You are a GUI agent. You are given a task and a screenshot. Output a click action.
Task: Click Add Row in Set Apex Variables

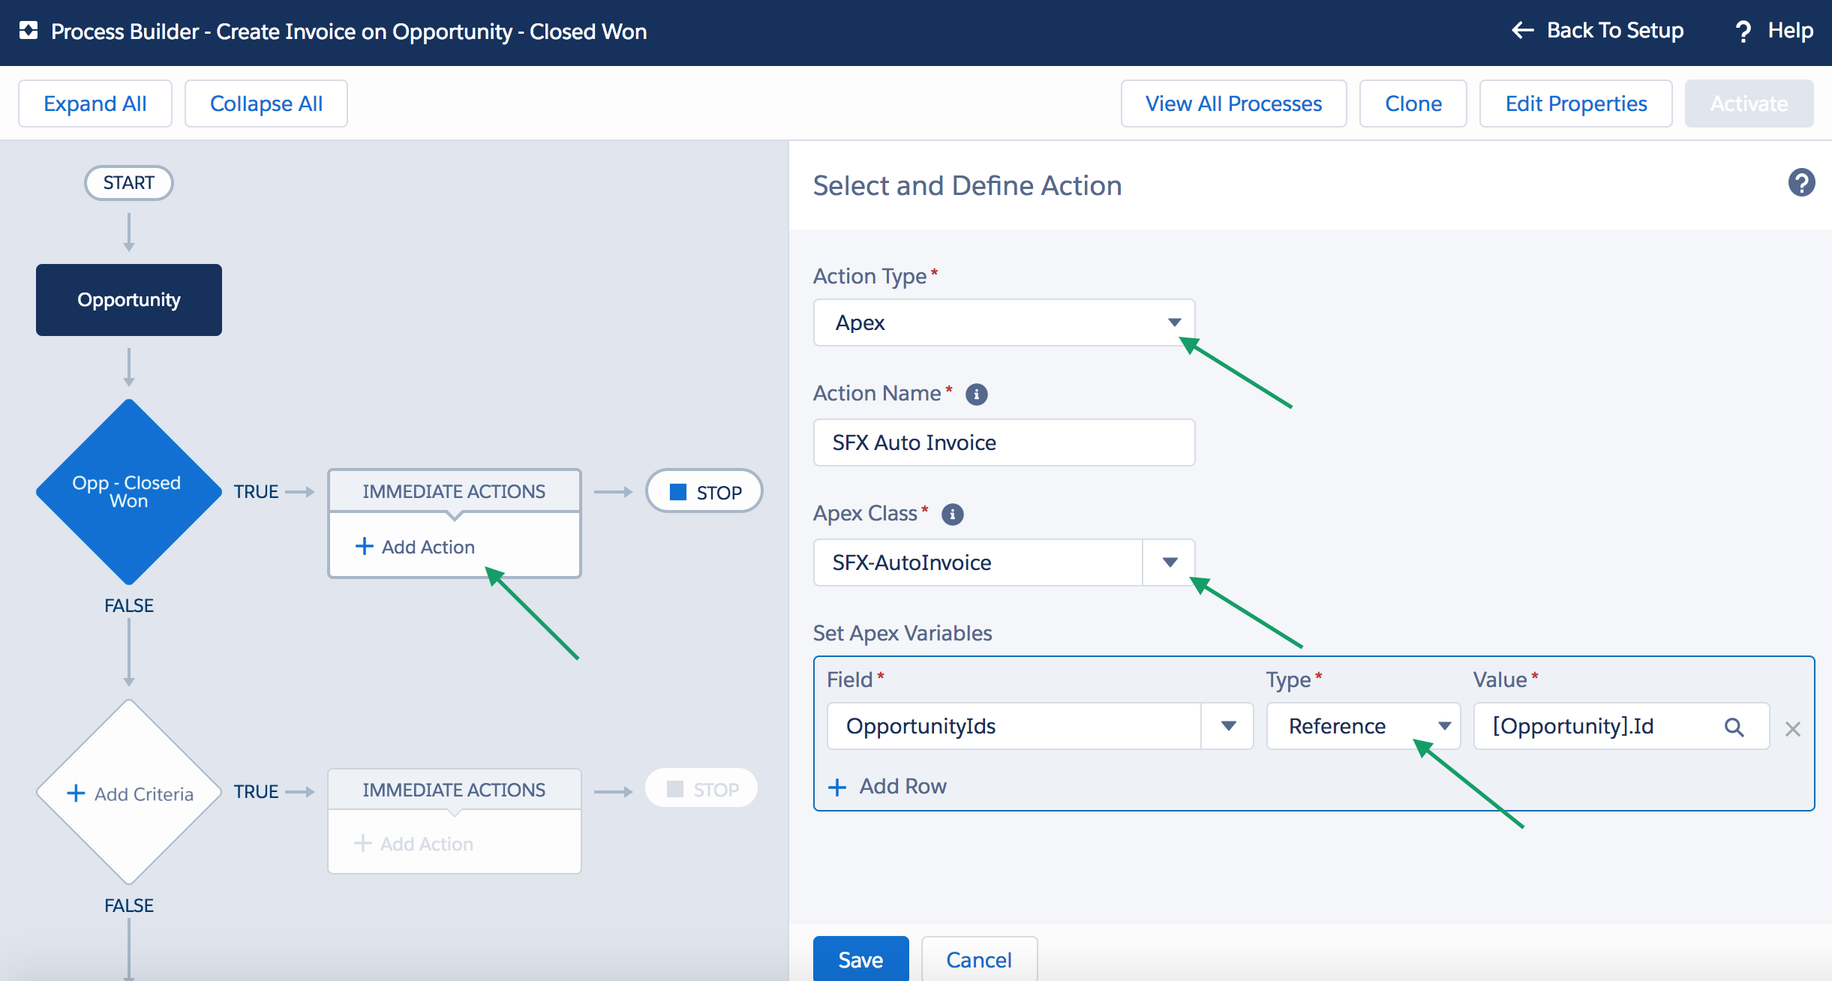tap(887, 787)
